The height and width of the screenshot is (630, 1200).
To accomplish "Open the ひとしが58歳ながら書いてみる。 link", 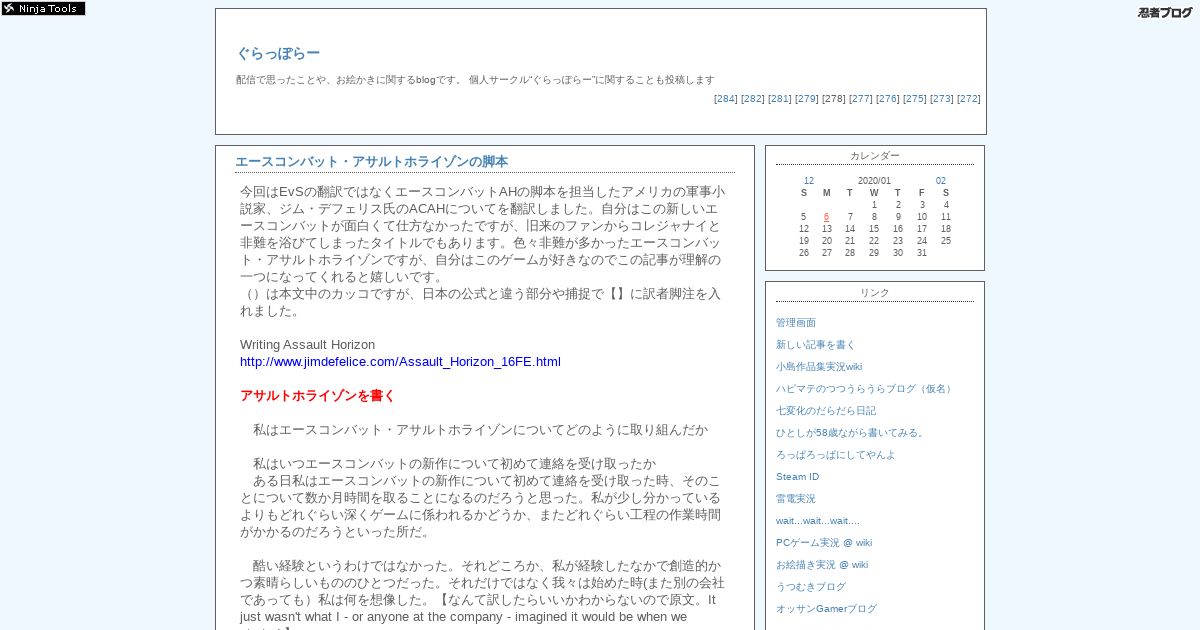I will coord(851,433).
